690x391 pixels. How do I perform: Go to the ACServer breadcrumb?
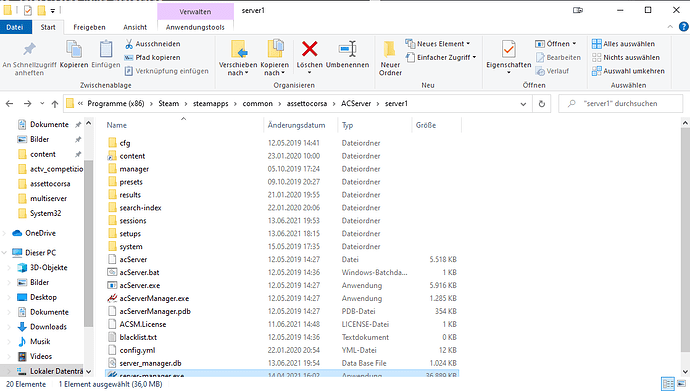point(356,104)
